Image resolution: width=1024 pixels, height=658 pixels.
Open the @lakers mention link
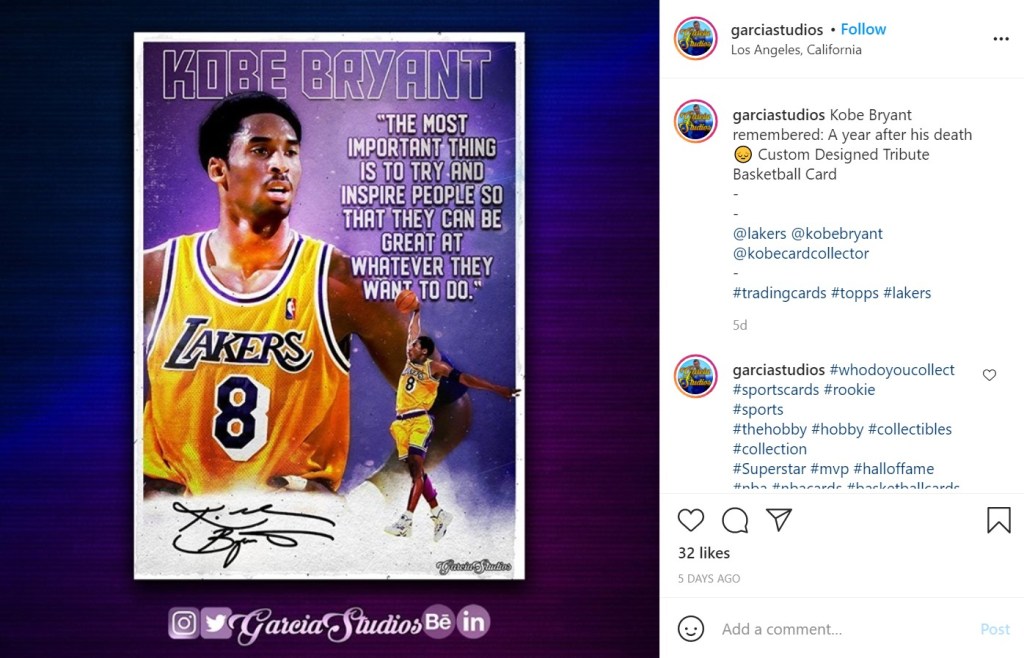(x=760, y=234)
